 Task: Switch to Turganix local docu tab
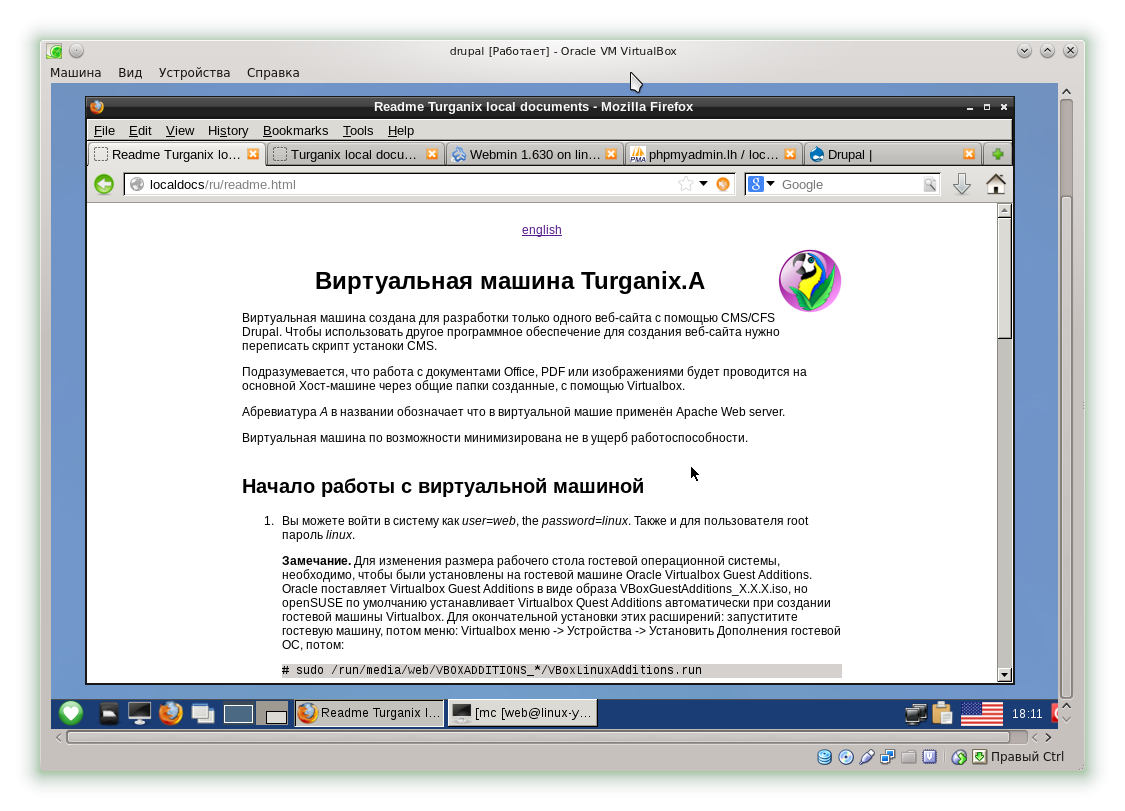(355, 154)
